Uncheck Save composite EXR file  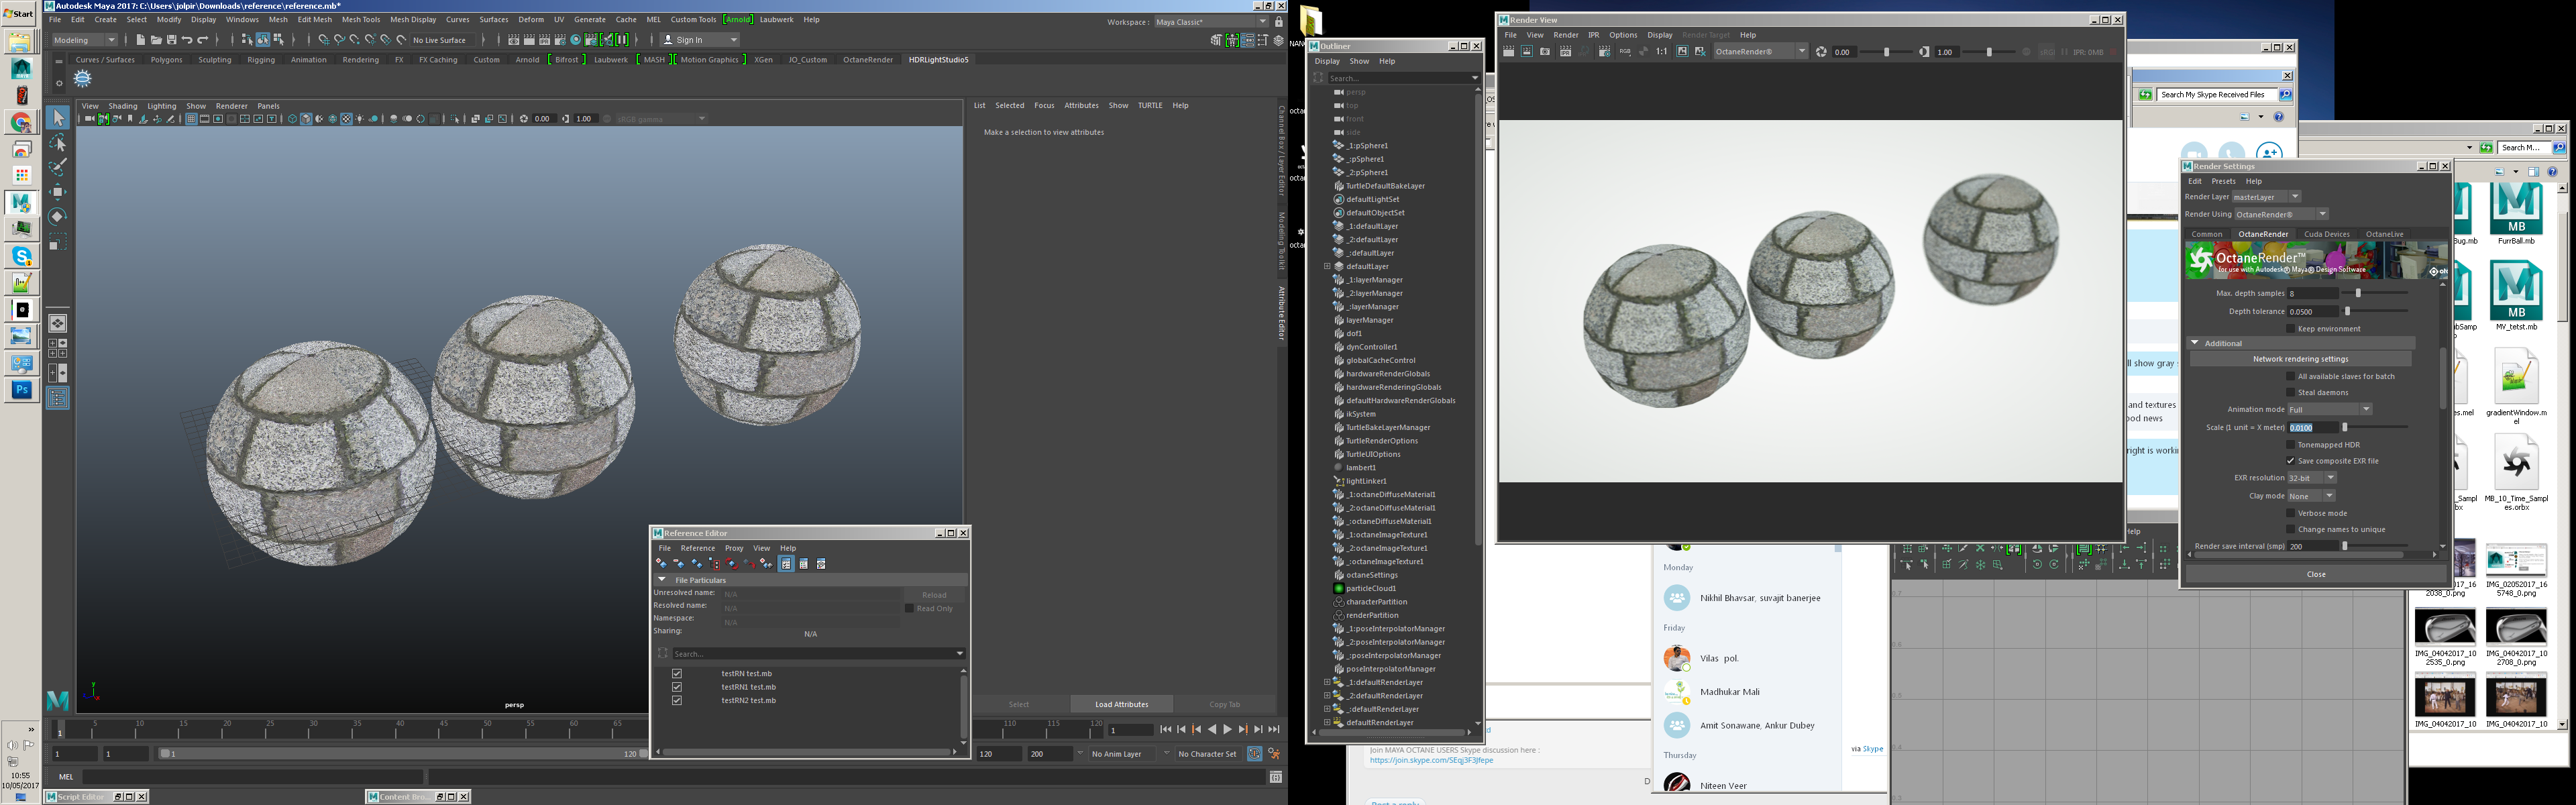pyautogui.click(x=2290, y=461)
